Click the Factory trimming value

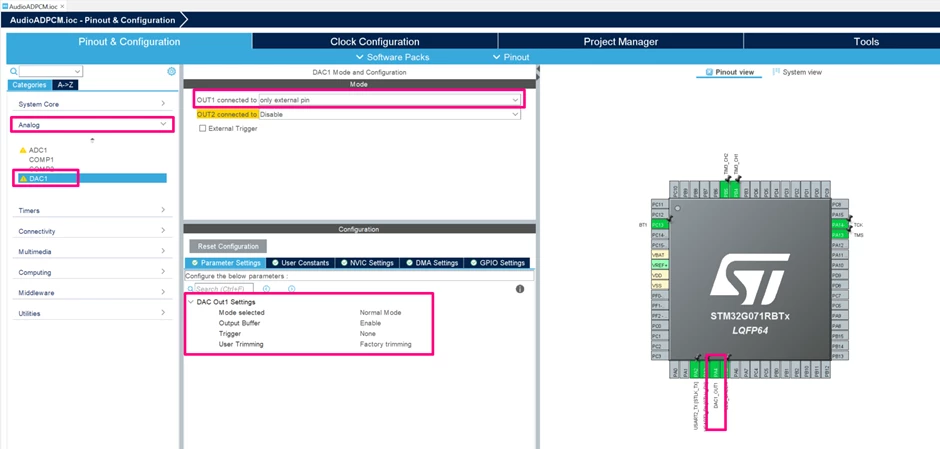[x=385, y=344]
